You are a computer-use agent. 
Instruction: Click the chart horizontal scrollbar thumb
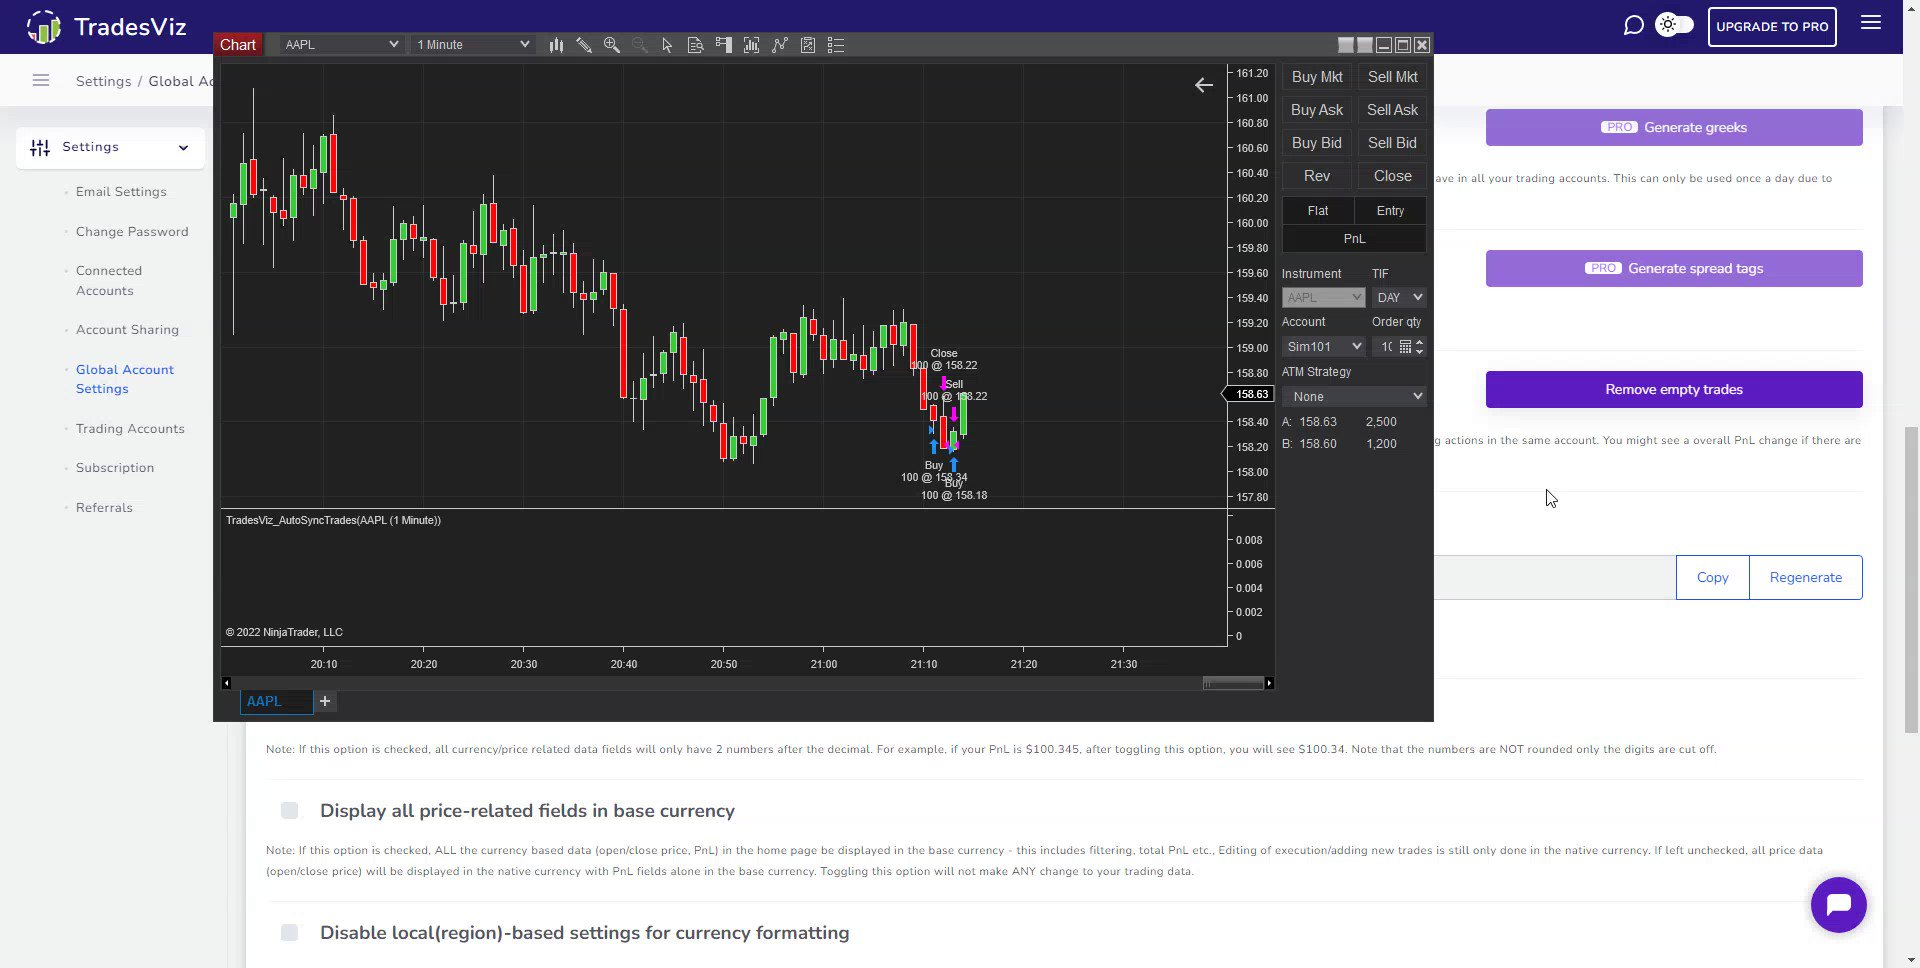(x=1233, y=683)
